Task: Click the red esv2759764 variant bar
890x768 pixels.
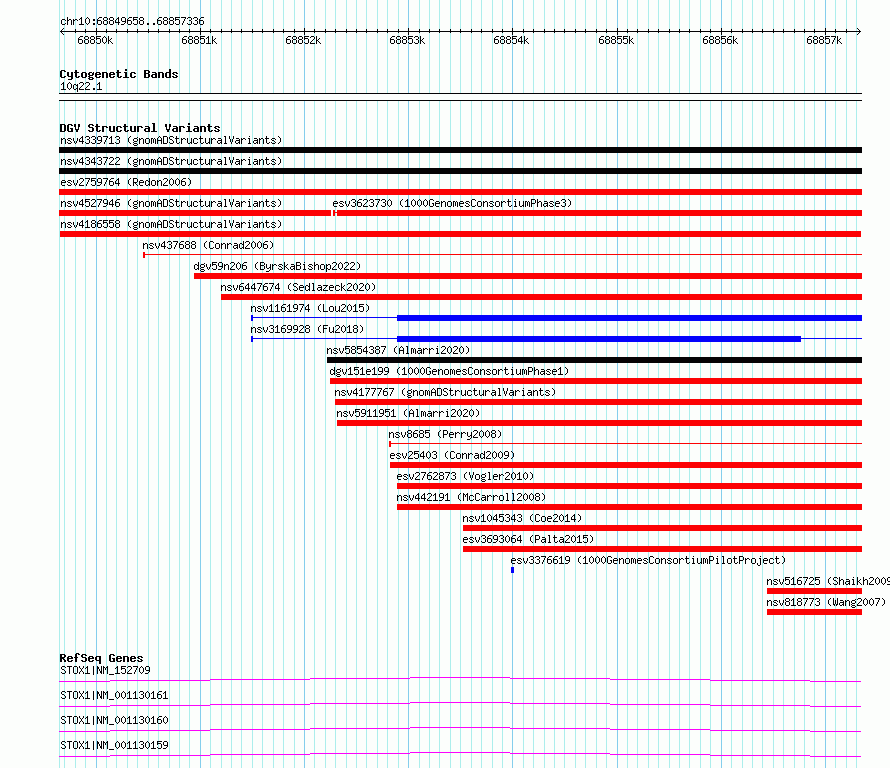Action: [460, 192]
